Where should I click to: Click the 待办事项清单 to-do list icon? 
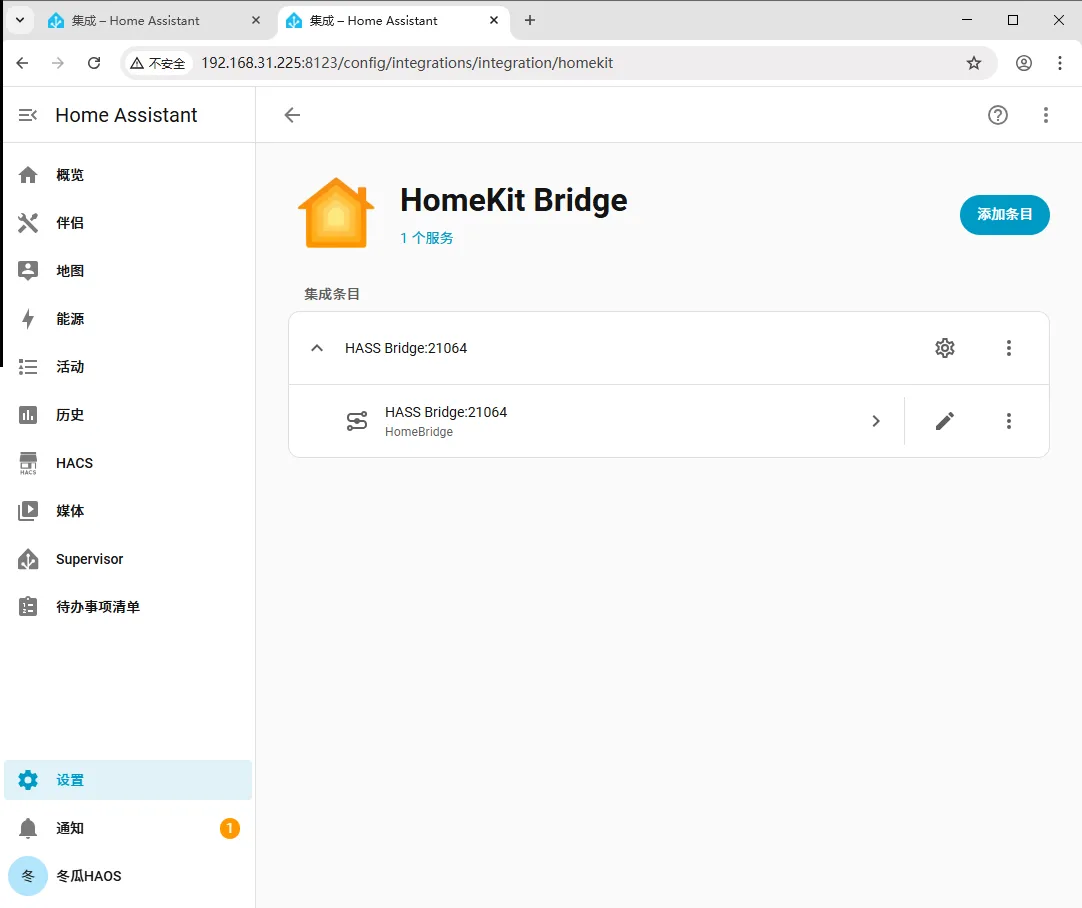tap(28, 607)
